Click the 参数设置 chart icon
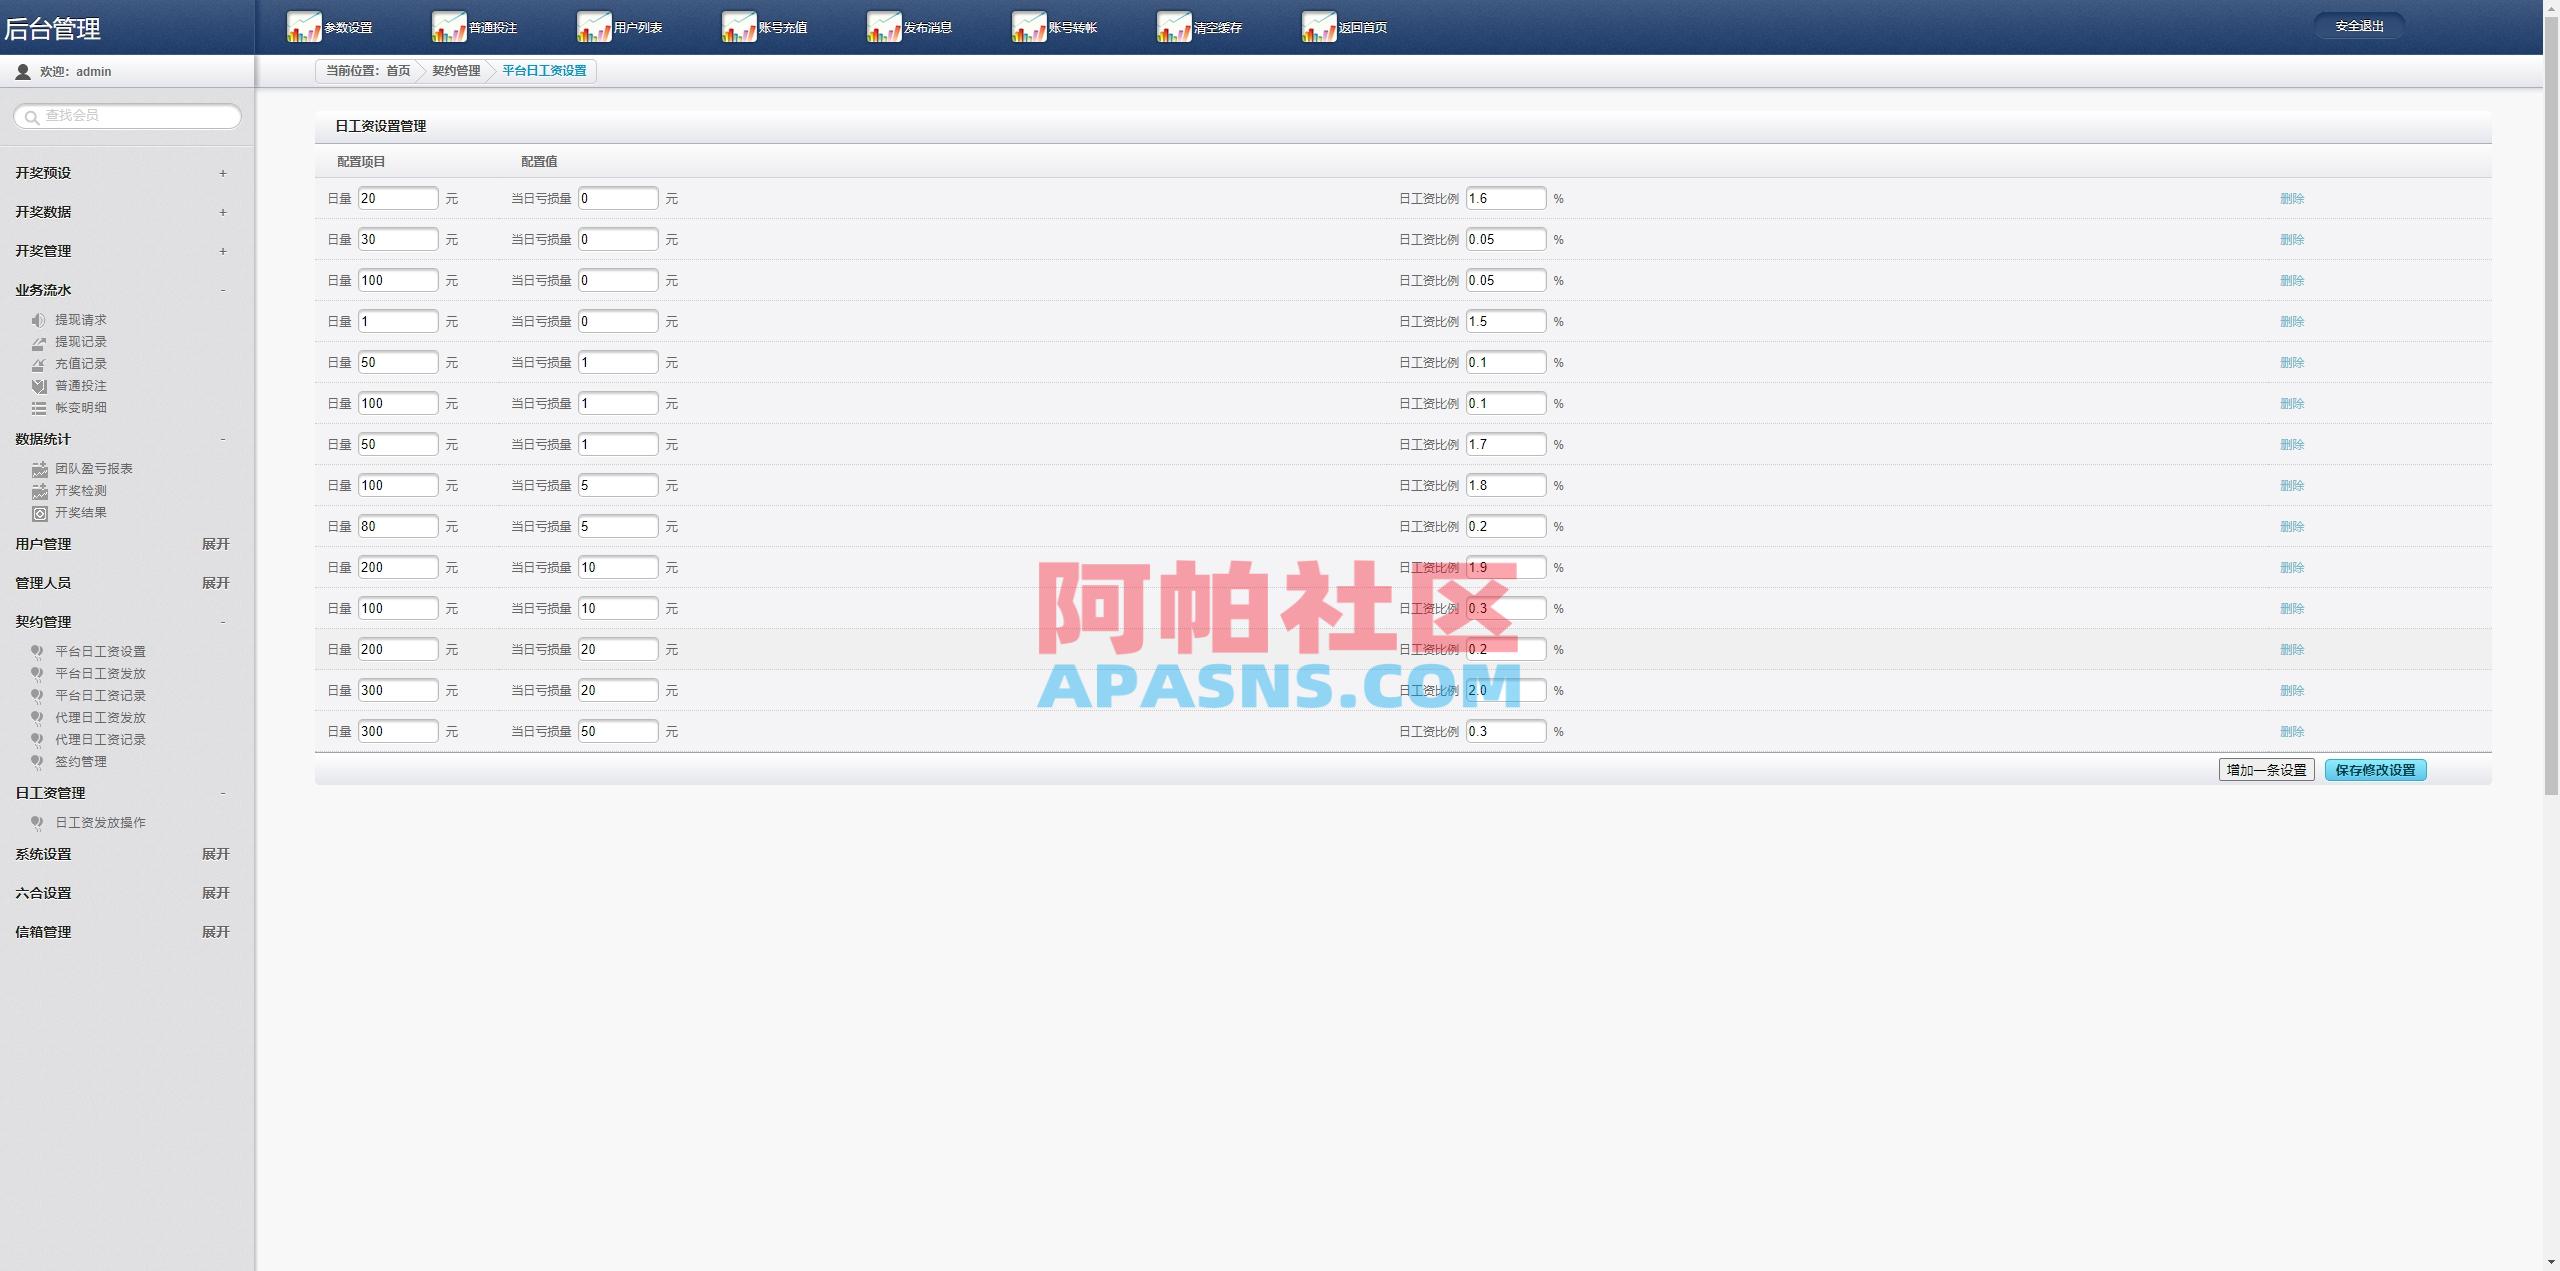2560x1271 pixels. [304, 27]
